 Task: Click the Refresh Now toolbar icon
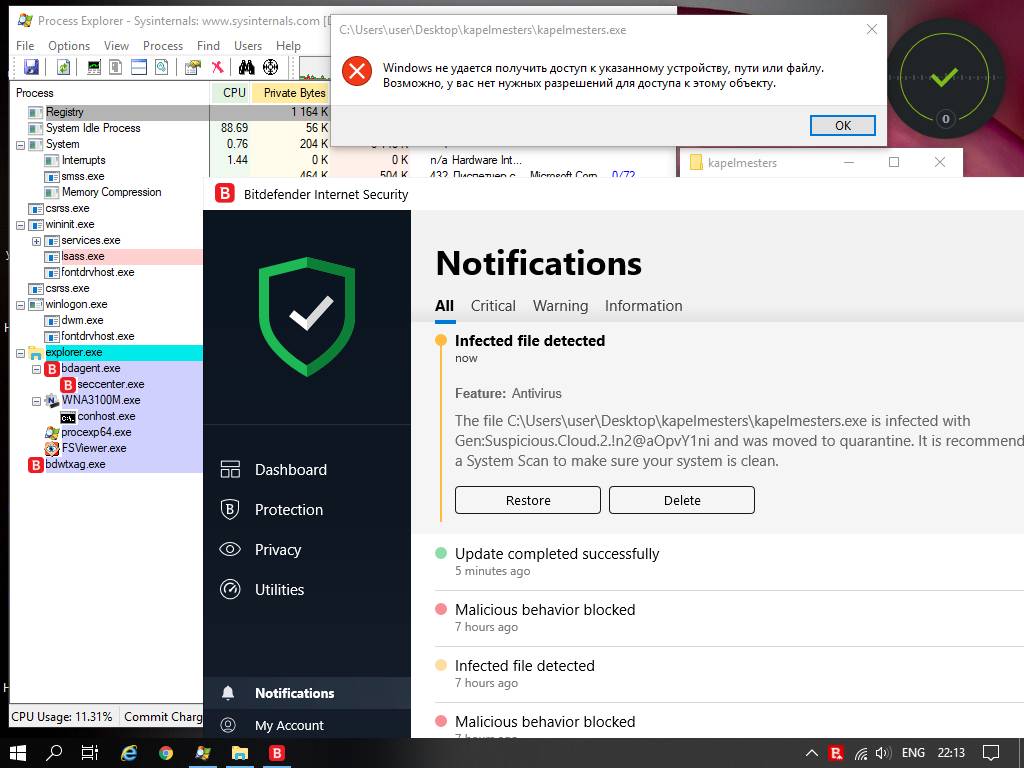click(63, 67)
